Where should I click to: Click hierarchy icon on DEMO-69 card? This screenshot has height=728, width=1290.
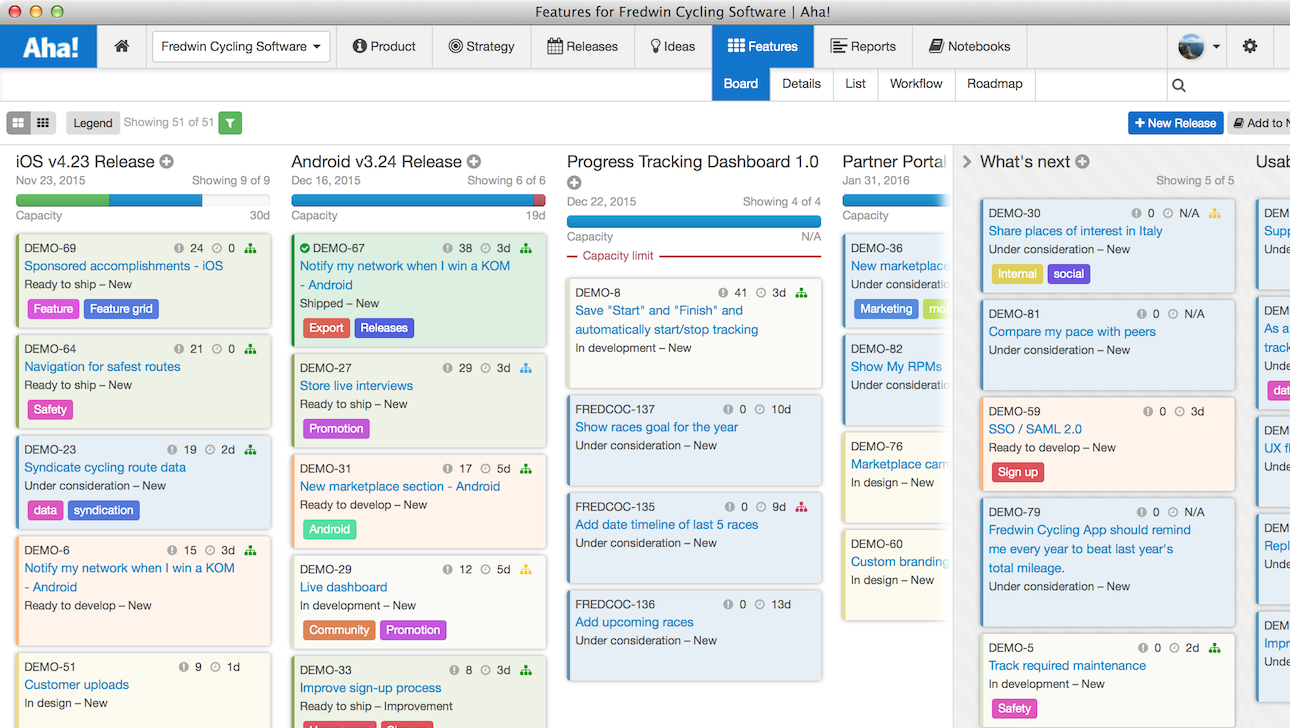pos(250,248)
